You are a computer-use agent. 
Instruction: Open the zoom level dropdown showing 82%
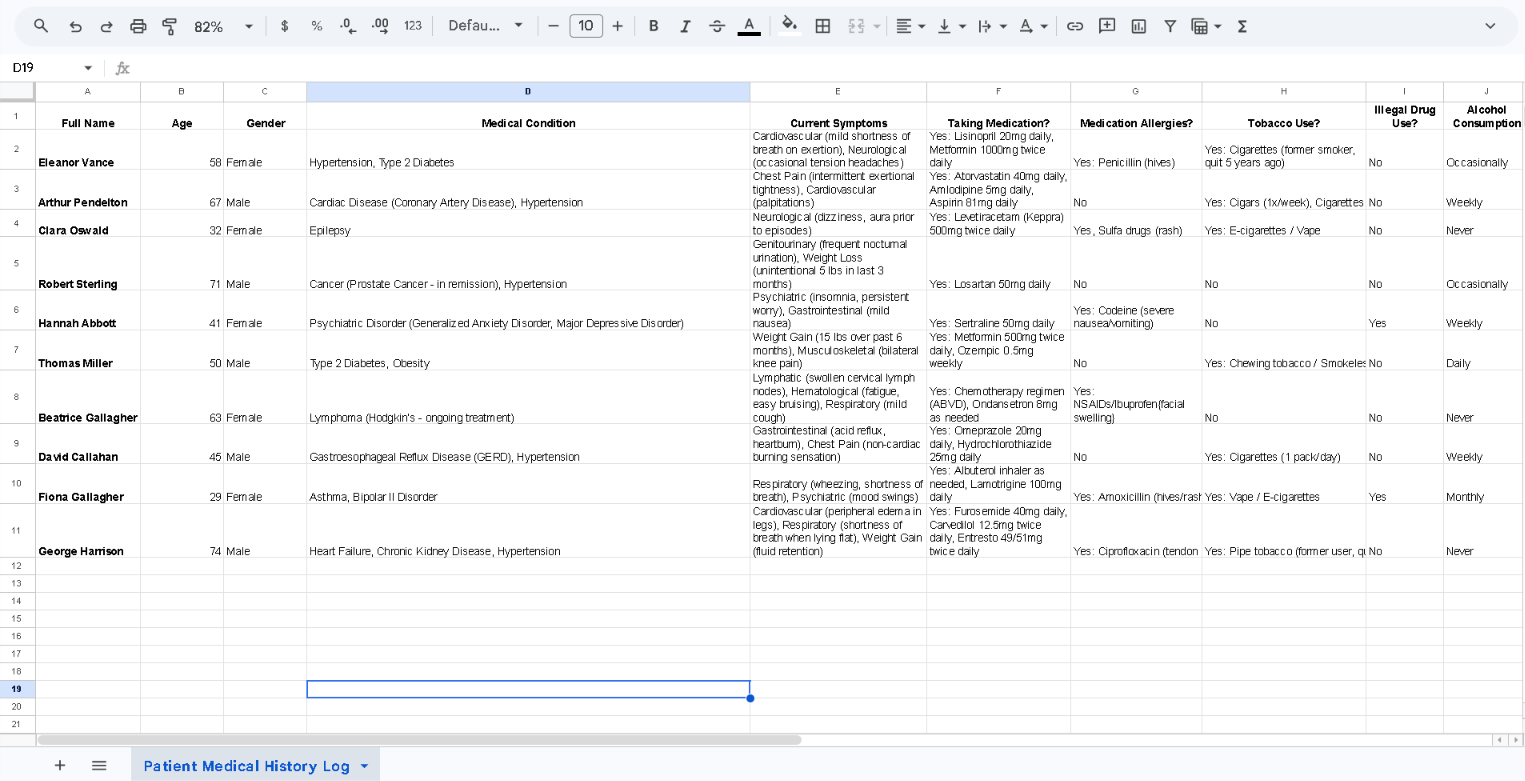pos(224,26)
